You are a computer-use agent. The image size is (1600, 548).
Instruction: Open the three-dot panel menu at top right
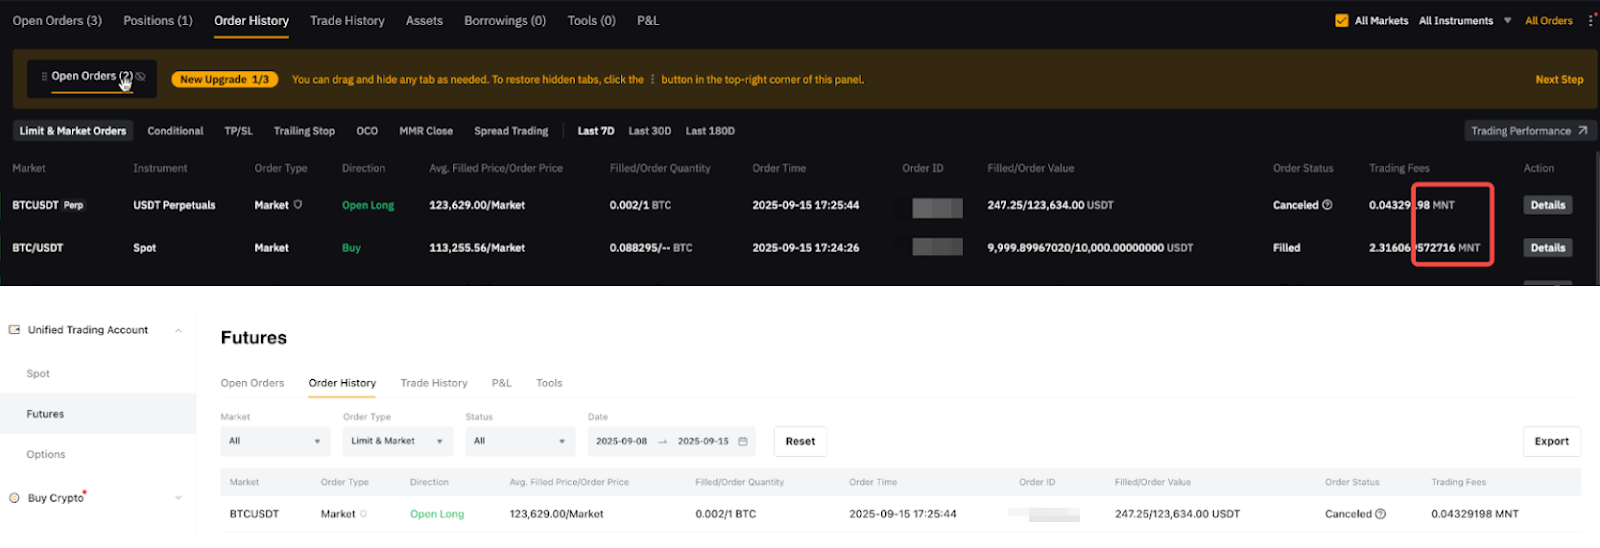click(x=1590, y=21)
